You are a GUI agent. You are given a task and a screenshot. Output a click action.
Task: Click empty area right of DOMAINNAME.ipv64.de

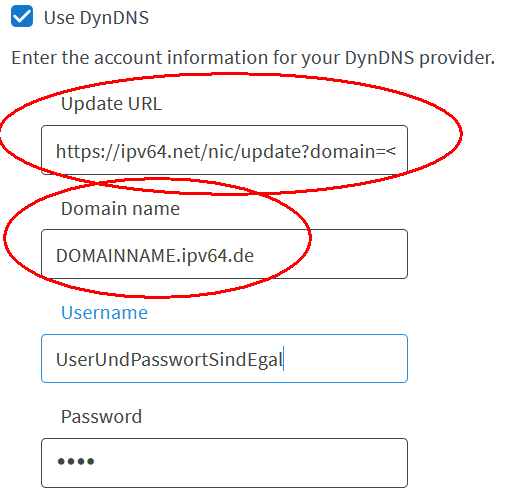330,255
